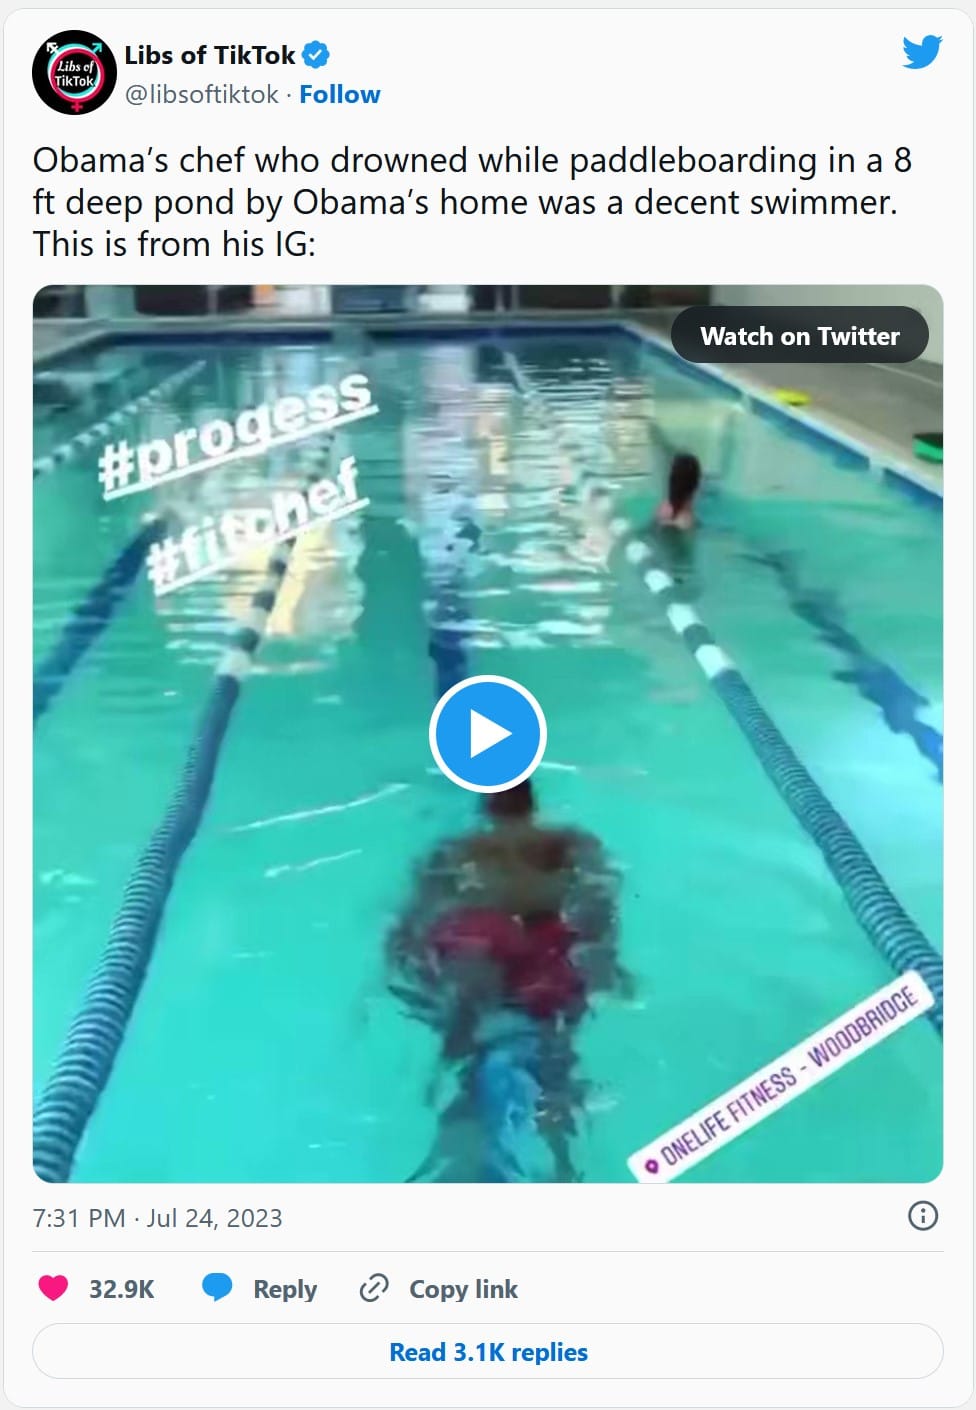Follow the libsoftiktok account
The image size is (976, 1410).
tap(340, 94)
